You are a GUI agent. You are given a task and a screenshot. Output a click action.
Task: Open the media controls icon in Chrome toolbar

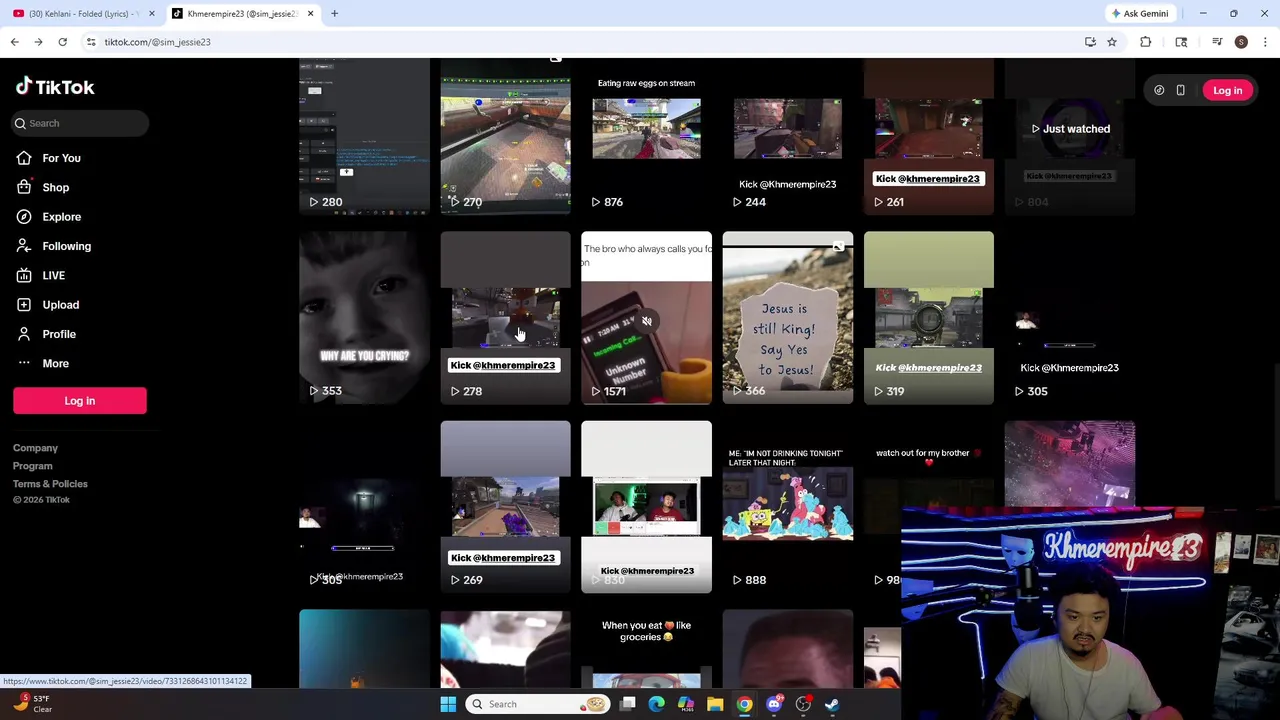(x=1217, y=42)
